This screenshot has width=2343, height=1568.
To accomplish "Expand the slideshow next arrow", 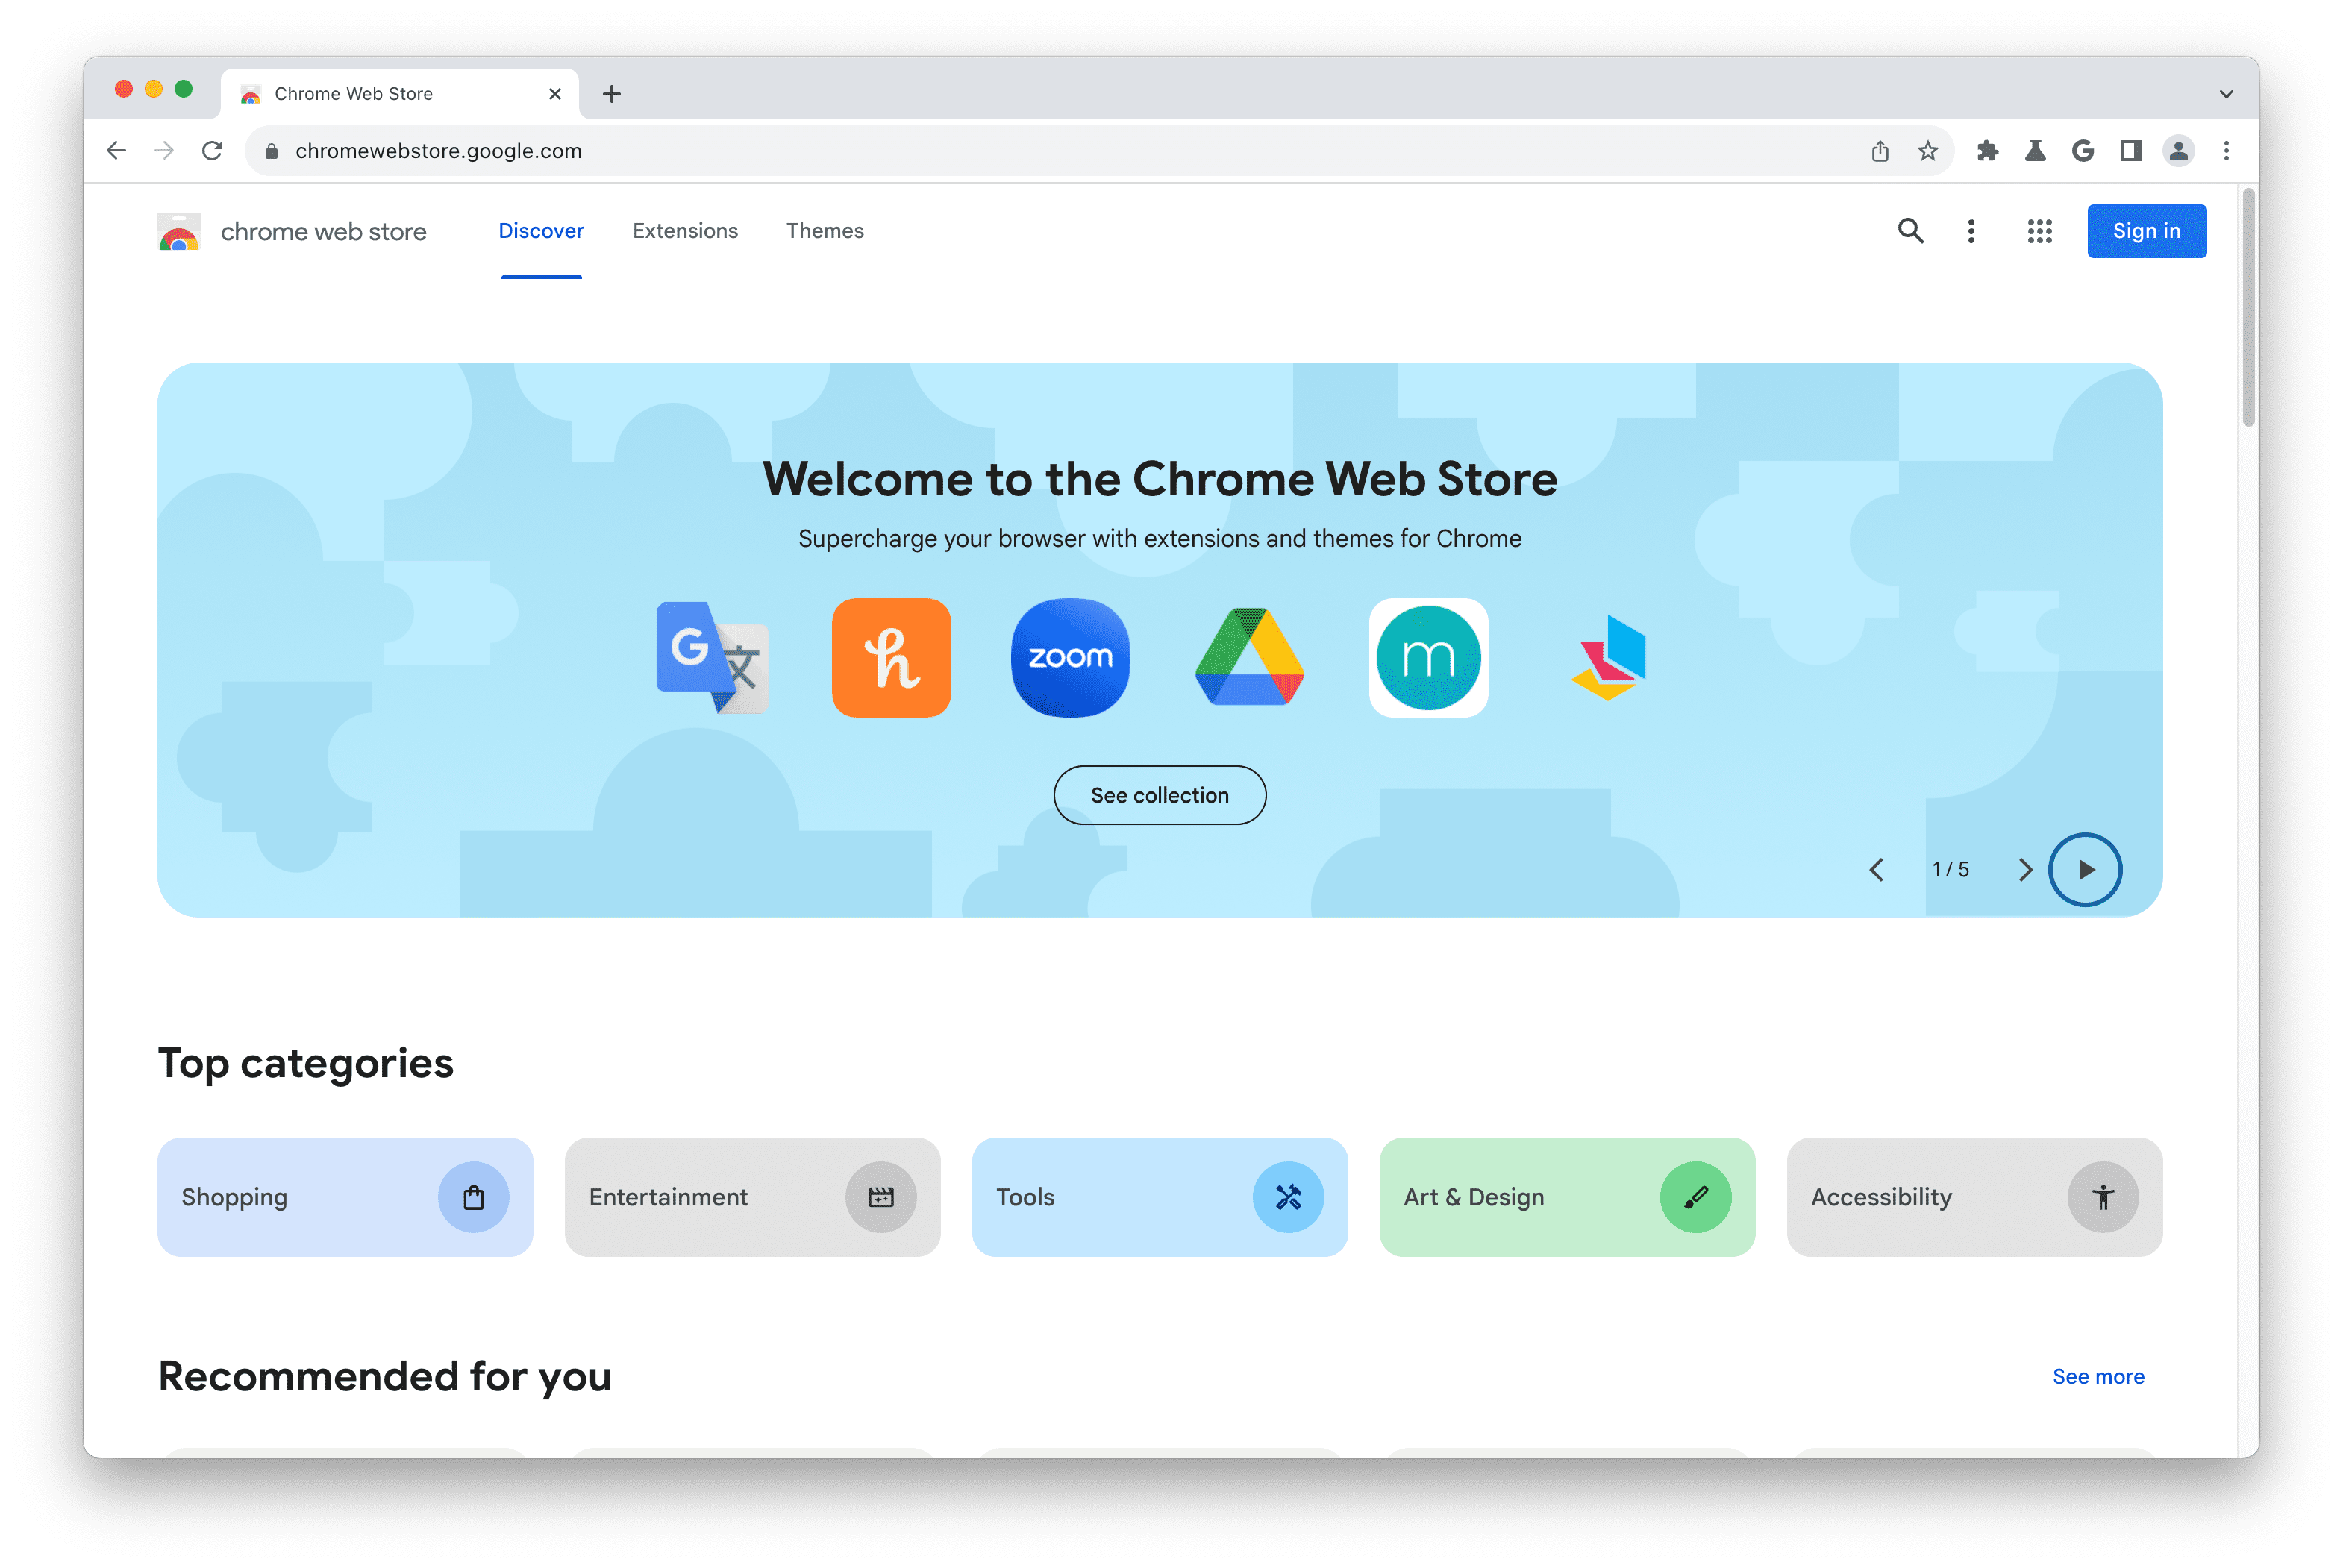I will point(2023,870).
